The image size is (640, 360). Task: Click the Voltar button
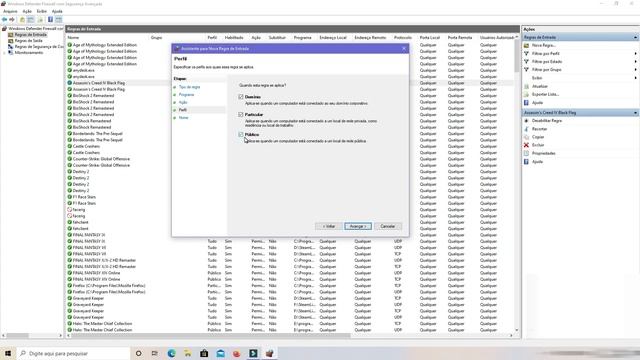click(x=329, y=226)
